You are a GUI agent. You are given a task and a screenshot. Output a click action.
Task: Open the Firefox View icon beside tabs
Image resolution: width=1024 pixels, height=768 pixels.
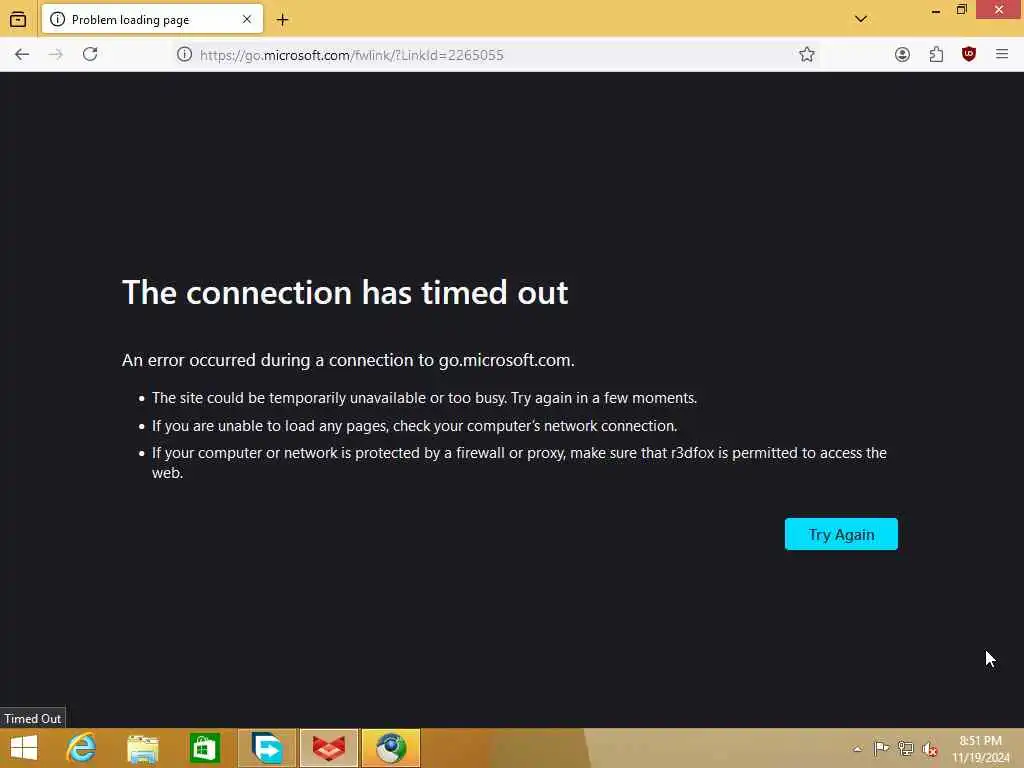click(x=18, y=20)
